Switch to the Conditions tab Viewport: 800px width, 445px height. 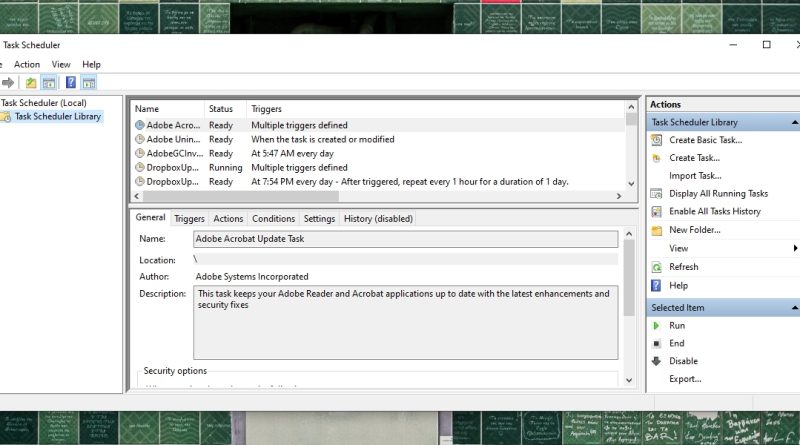tap(273, 218)
